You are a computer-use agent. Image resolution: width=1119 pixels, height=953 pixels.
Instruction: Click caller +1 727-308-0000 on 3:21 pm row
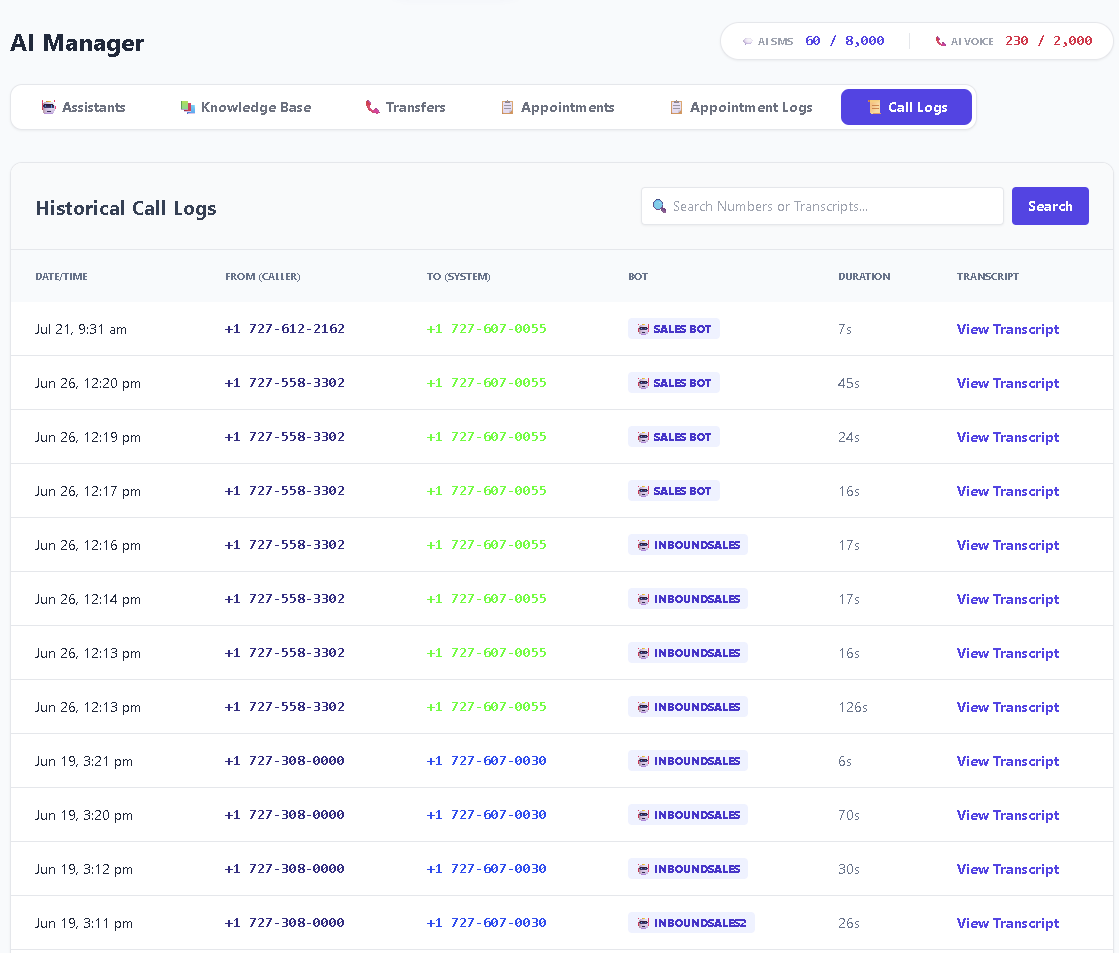(x=285, y=761)
